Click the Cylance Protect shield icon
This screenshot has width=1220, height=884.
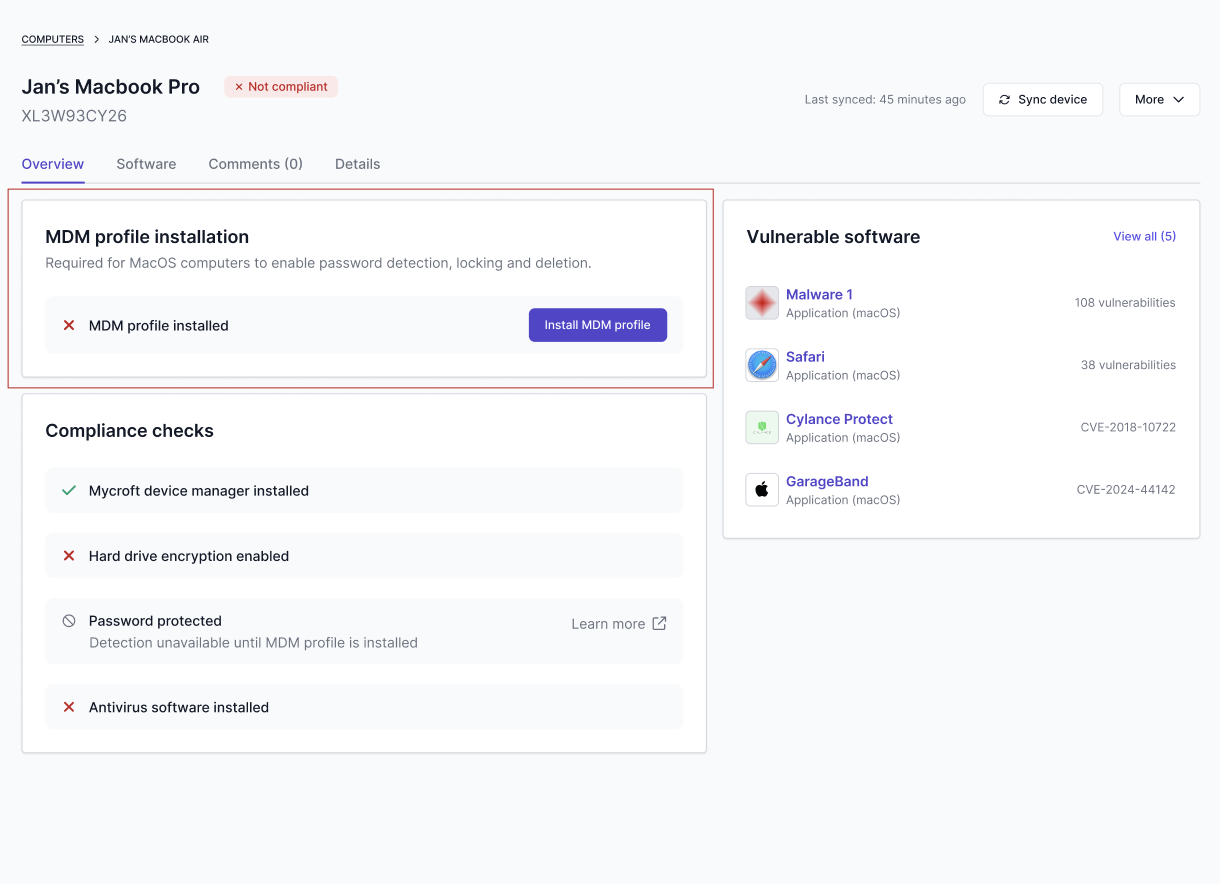coord(762,427)
